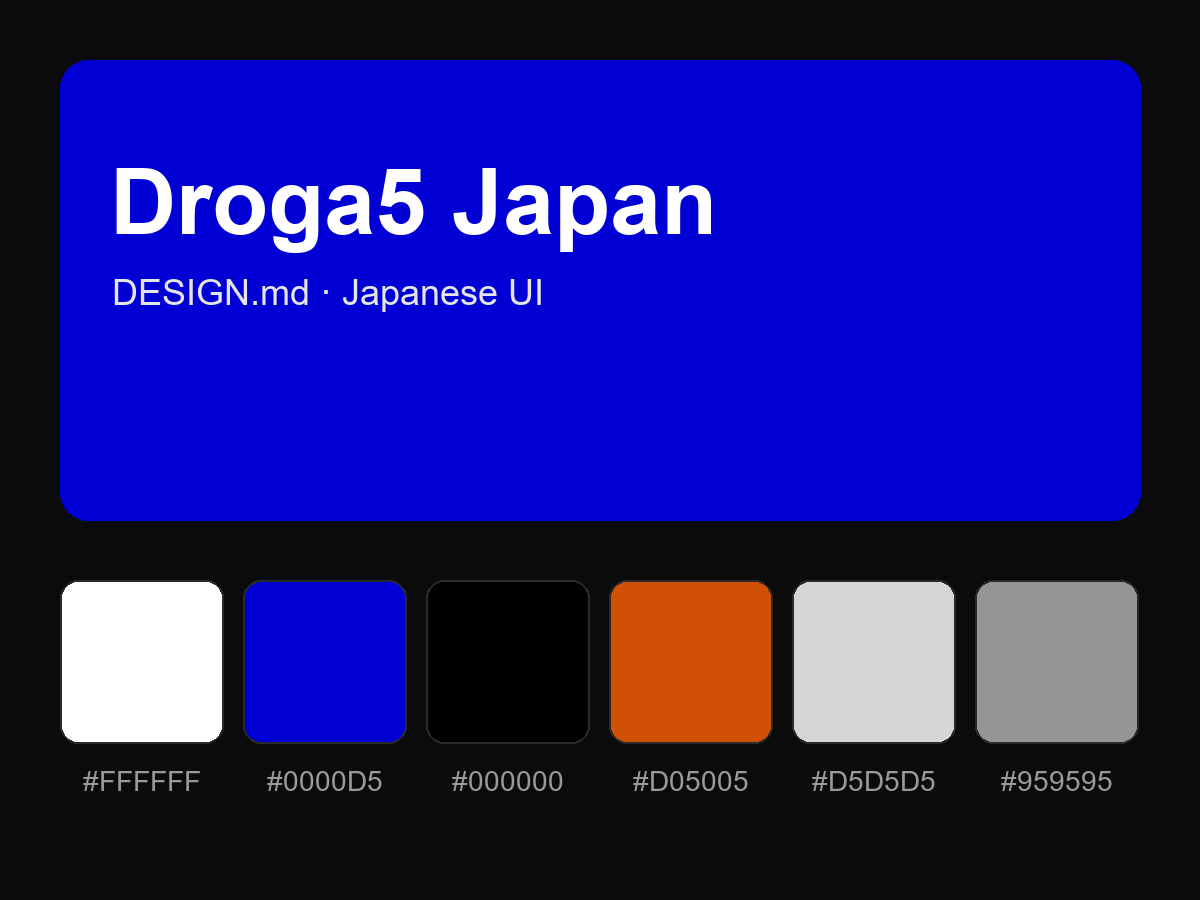Click the #000000 hex label
This screenshot has width=1200, height=900.
508,782
